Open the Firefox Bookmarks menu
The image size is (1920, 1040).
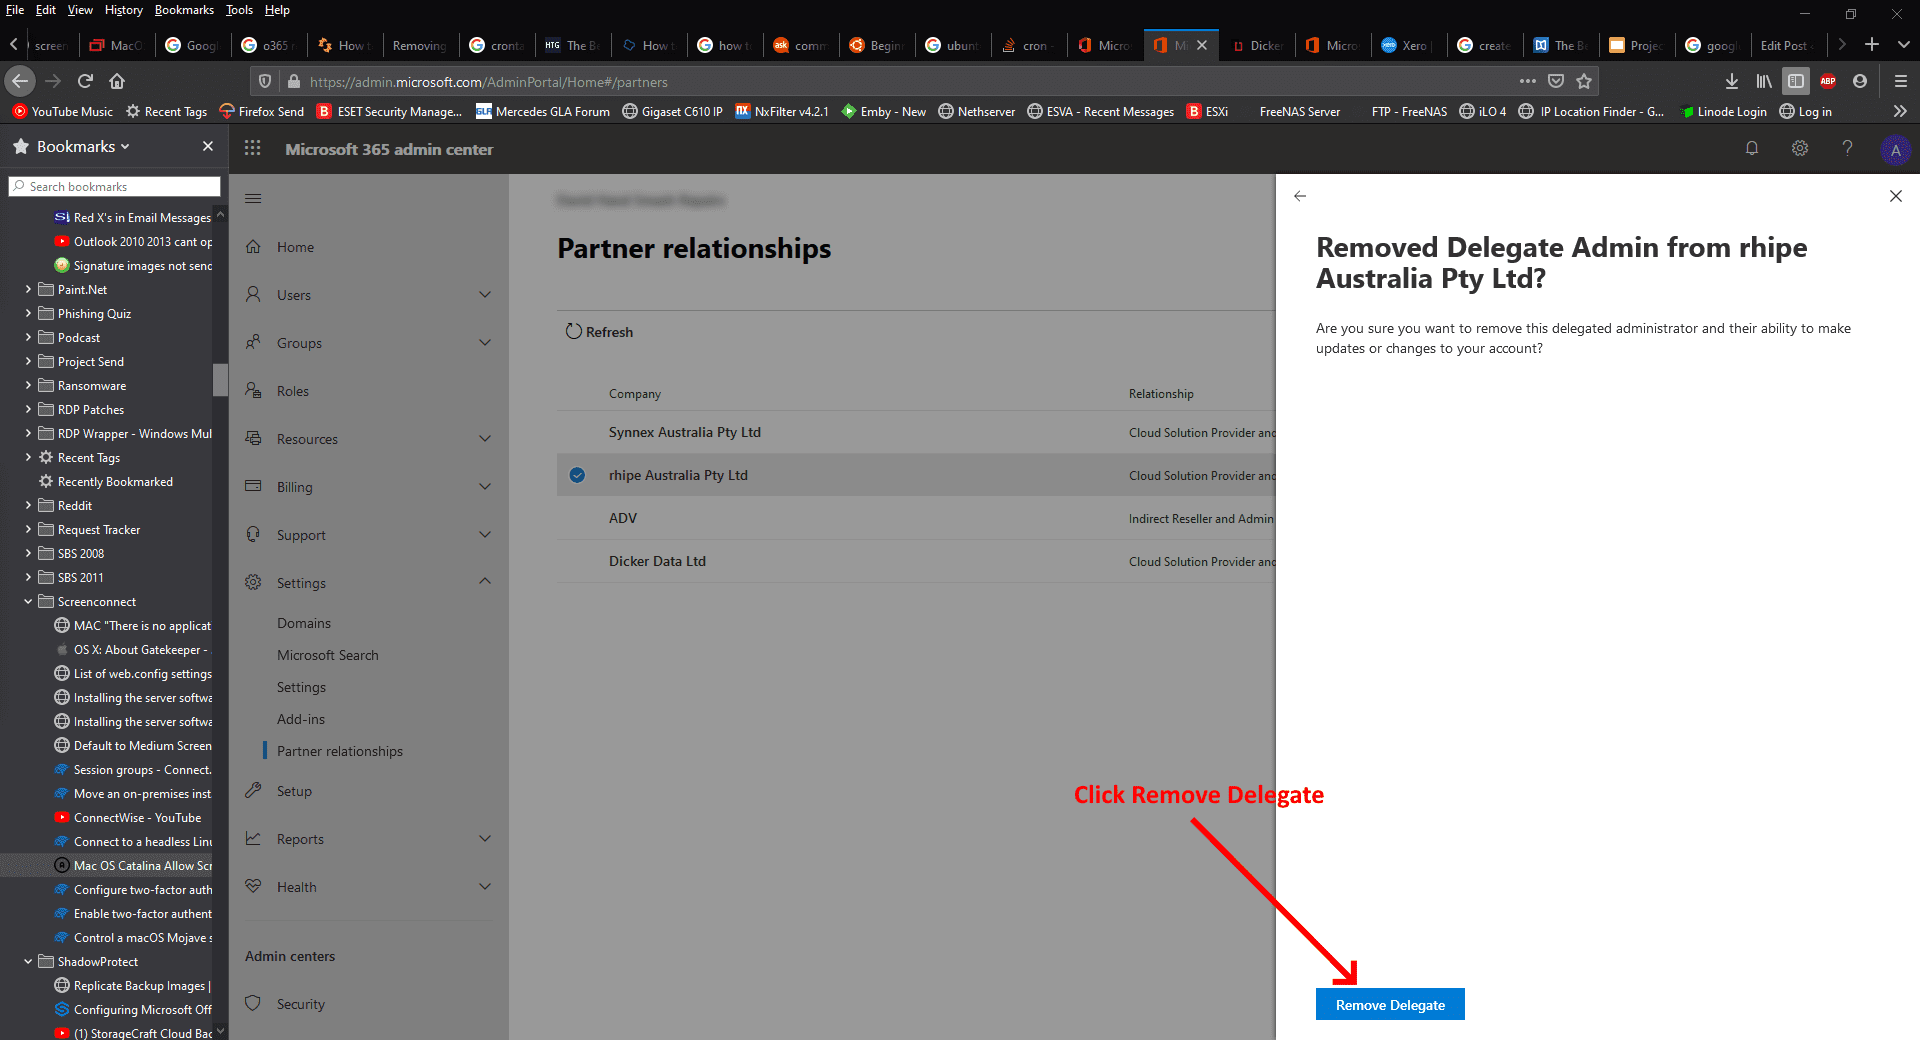(184, 10)
